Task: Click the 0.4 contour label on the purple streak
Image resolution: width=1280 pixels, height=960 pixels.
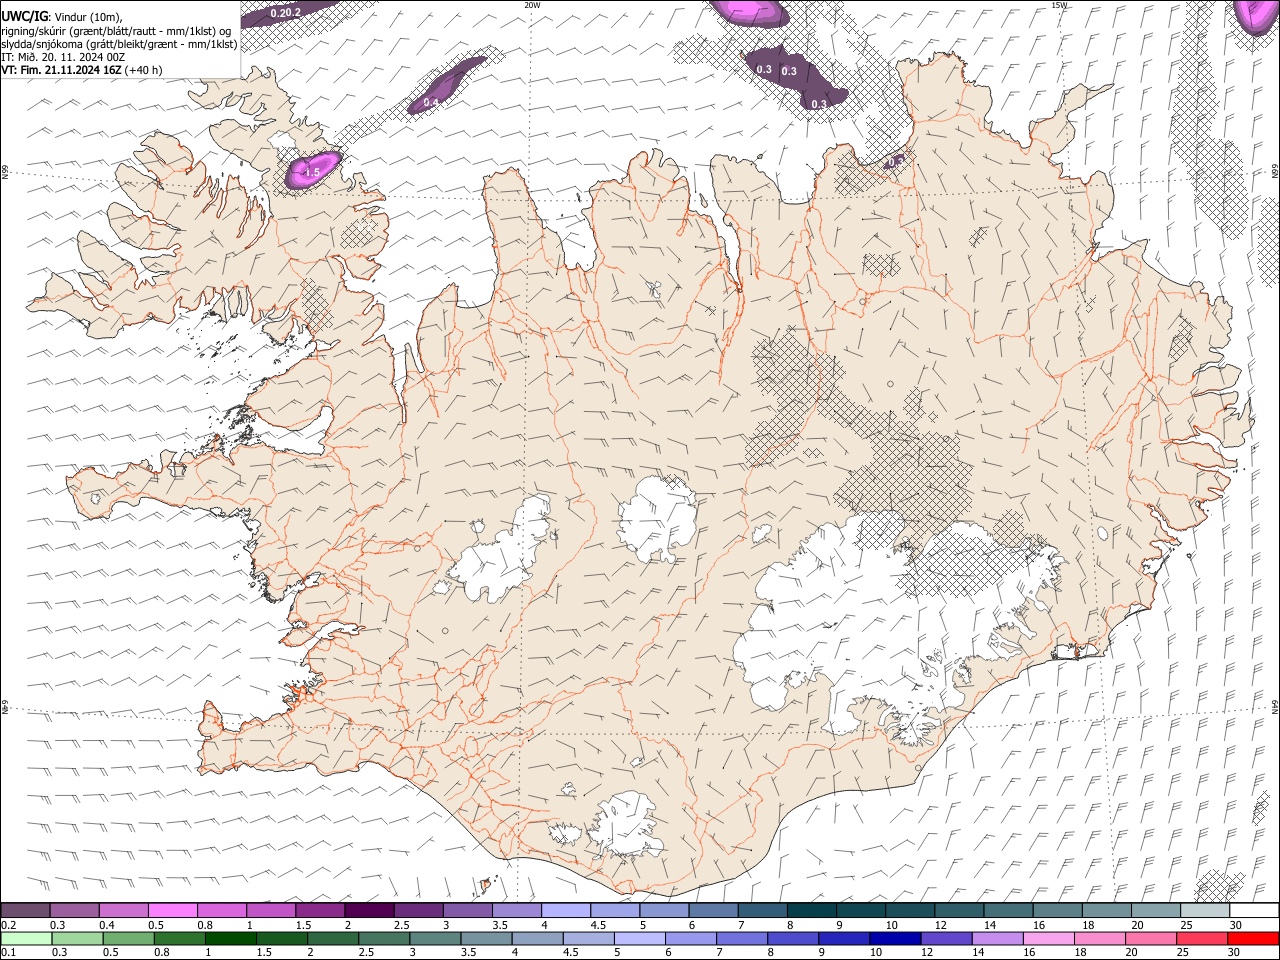Action: tap(431, 102)
